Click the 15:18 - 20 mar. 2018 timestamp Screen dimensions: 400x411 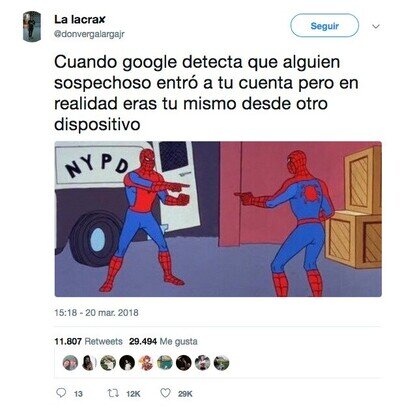coord(96,313)
